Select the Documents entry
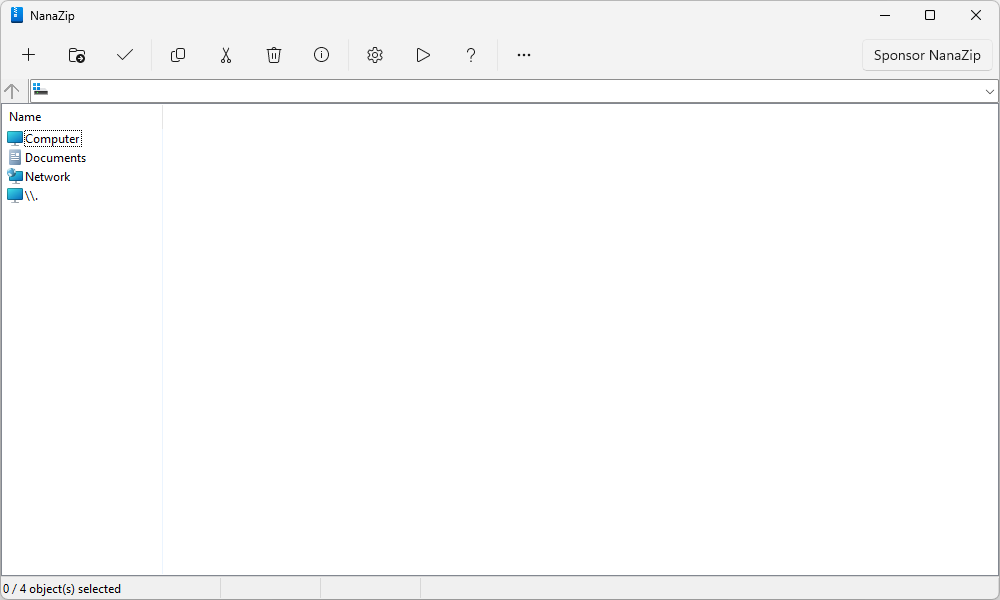Viewport: 1000px width, 600px height. point(55,158)
